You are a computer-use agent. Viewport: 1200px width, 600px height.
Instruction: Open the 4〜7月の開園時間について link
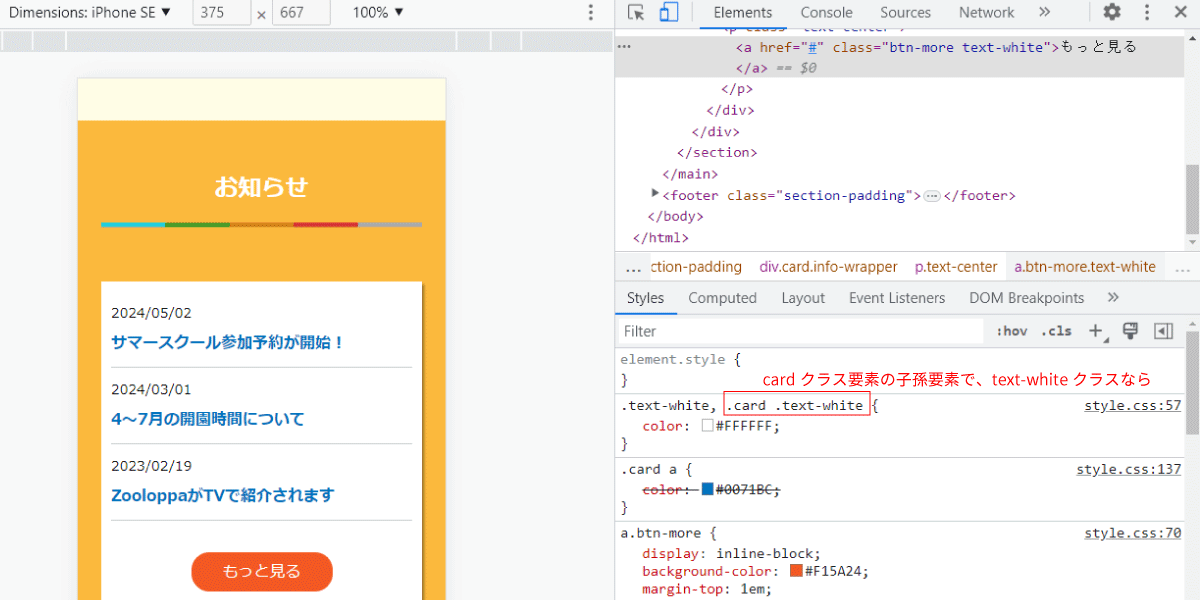(x=208, y=419)
